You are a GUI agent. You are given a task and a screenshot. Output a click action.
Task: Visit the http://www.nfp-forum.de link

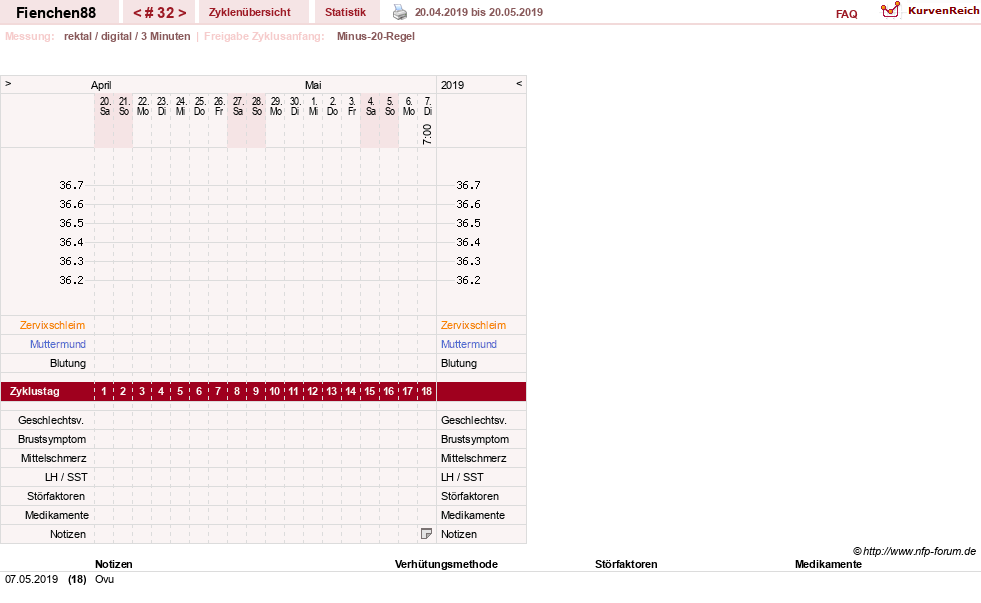coord(919,551)
